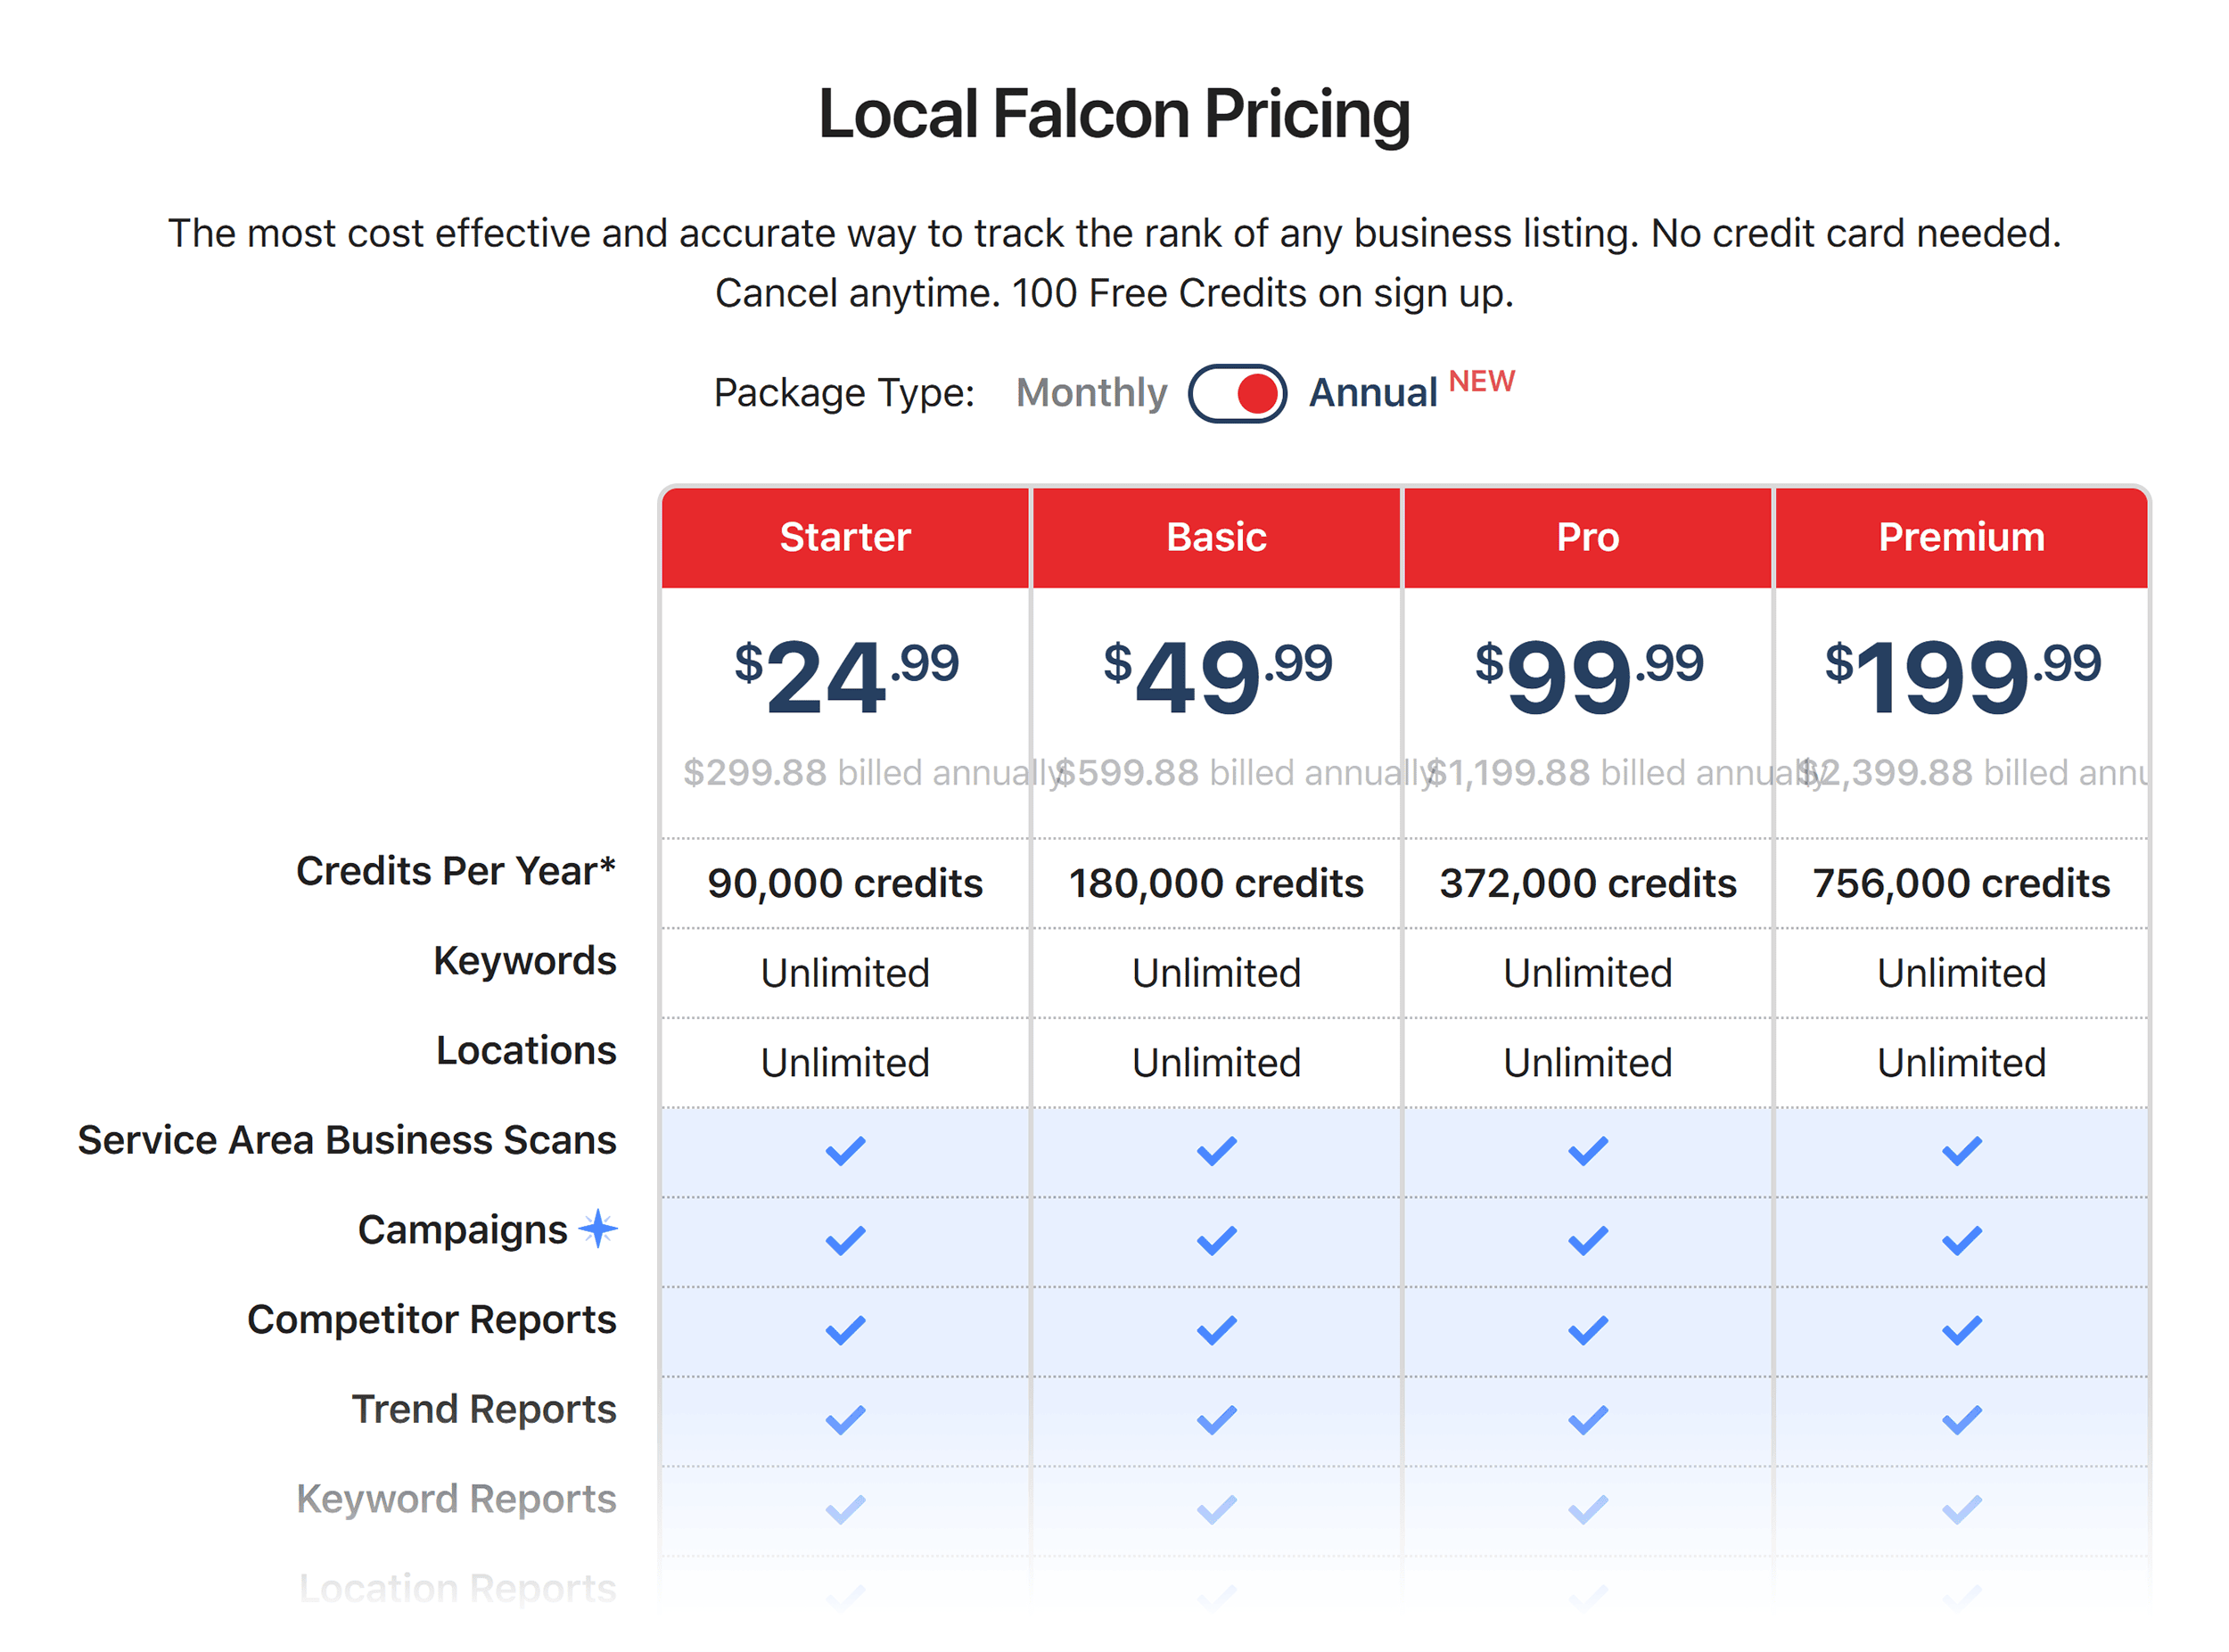Click the Competitor Reports checkmark under Pro
This screenshot has height=1652, width=2229.
click(x=1587, y=1330)
